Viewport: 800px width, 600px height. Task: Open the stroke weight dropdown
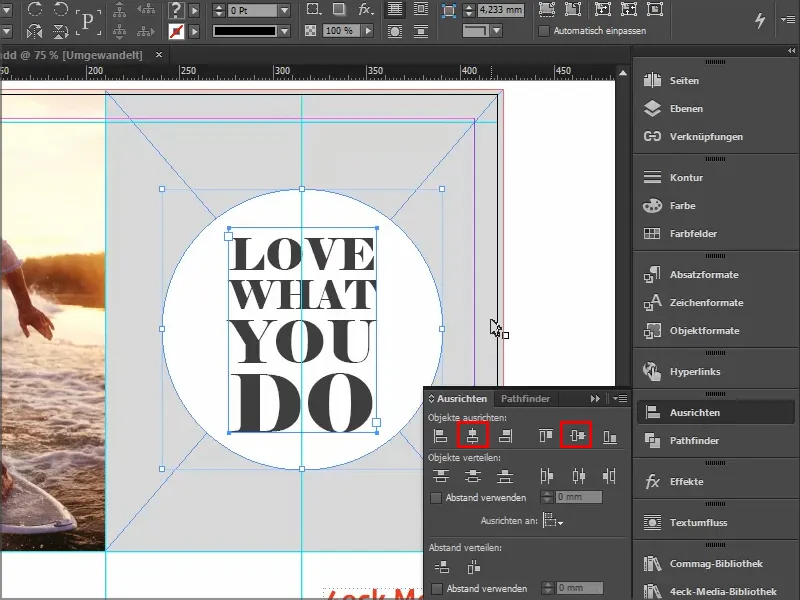284,12
